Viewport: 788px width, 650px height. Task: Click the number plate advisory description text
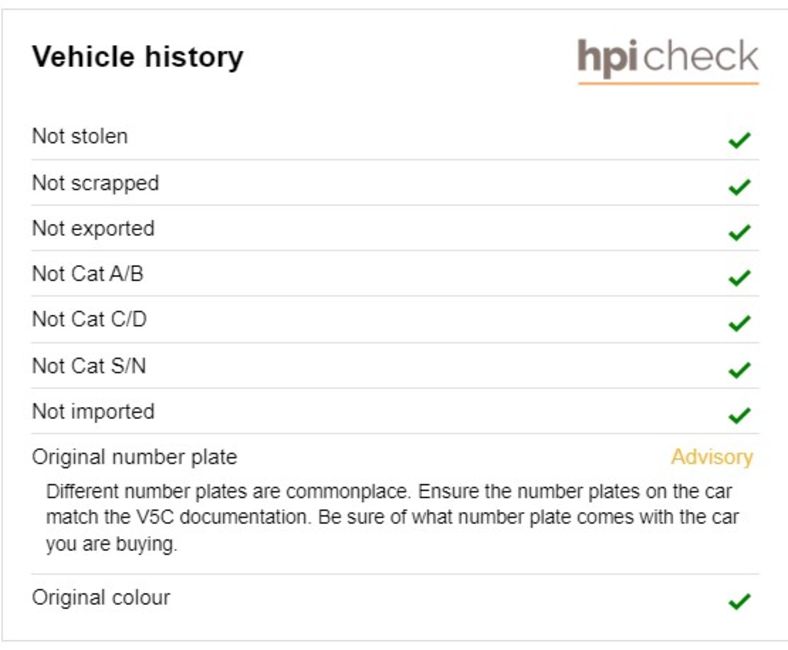pyautogui.click(x=392, y=517)
